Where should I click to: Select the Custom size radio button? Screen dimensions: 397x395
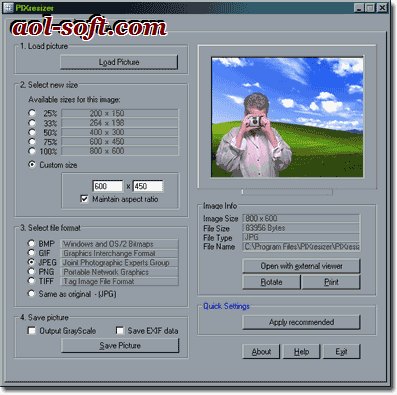pos(32,165)
